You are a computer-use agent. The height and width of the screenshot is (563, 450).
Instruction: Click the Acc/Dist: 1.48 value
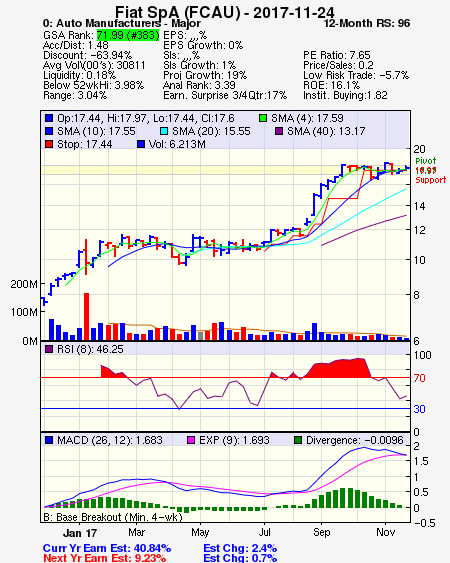[76, 45]
